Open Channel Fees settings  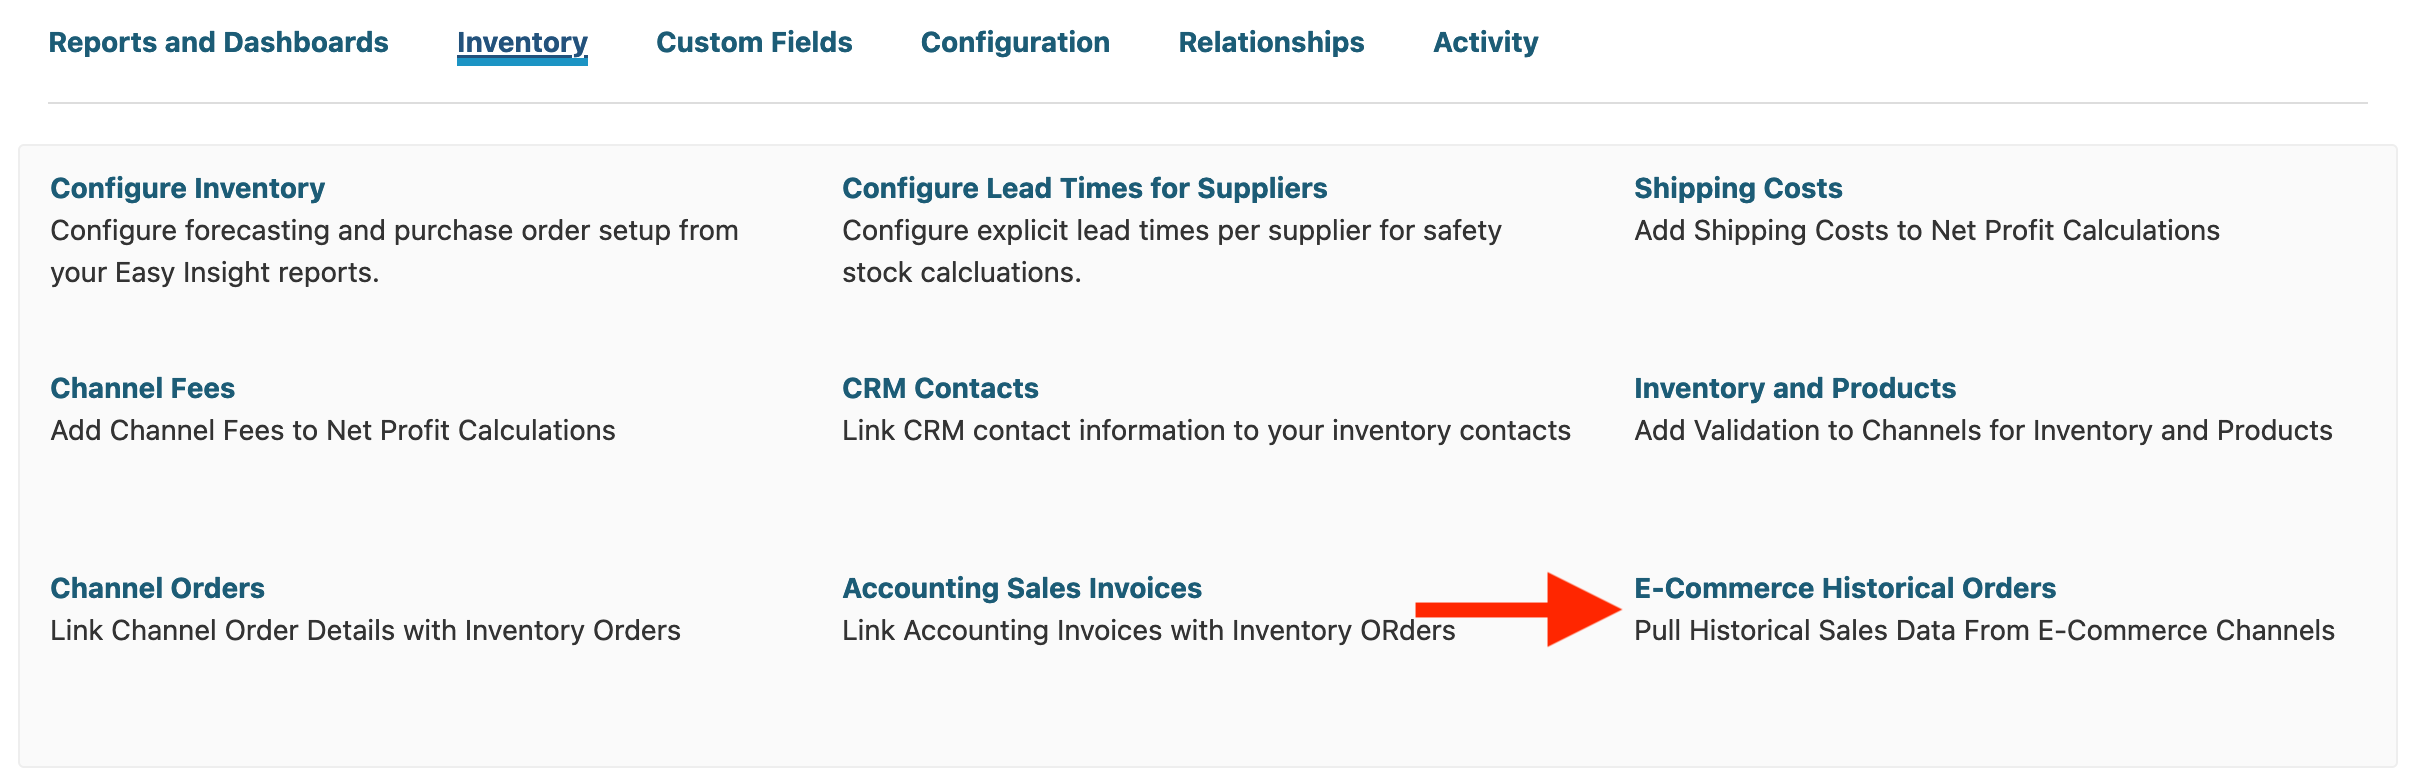[143, 388]
